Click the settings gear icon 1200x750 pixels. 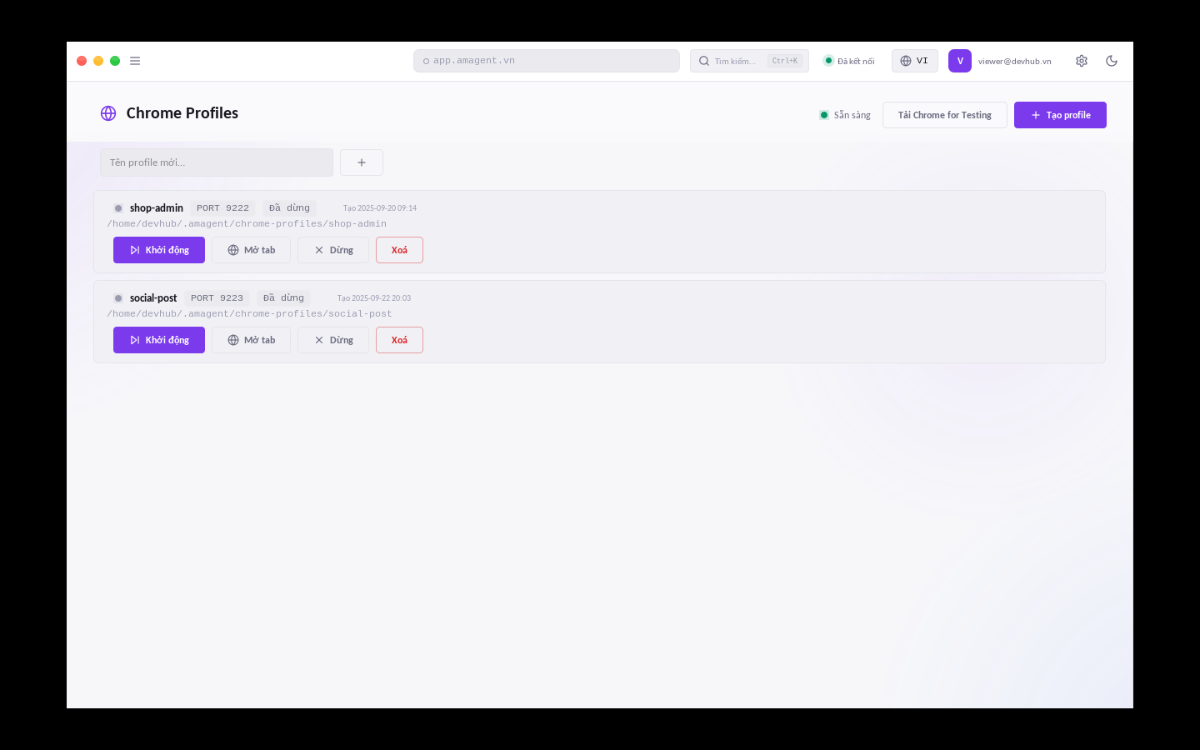pyautogui.click(x=1081, y=61)
